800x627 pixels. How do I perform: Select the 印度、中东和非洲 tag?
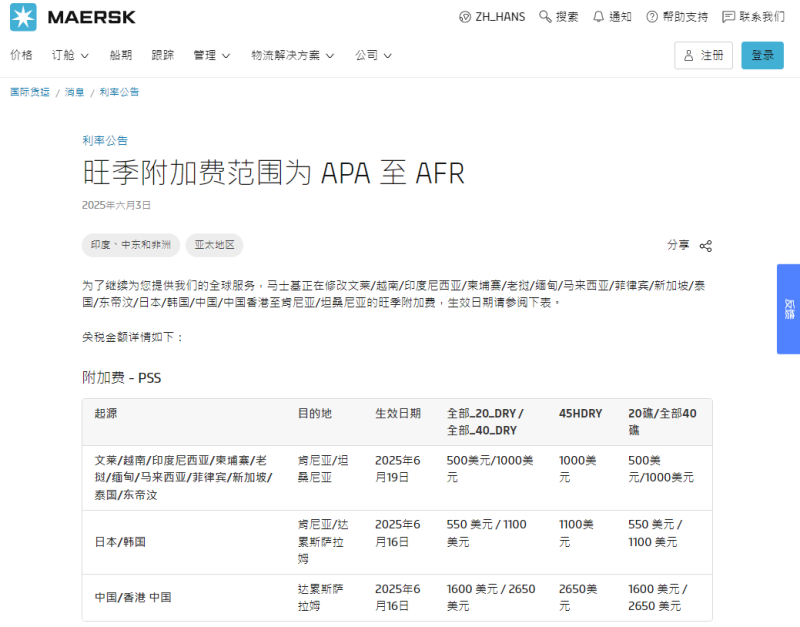(131, 245)
